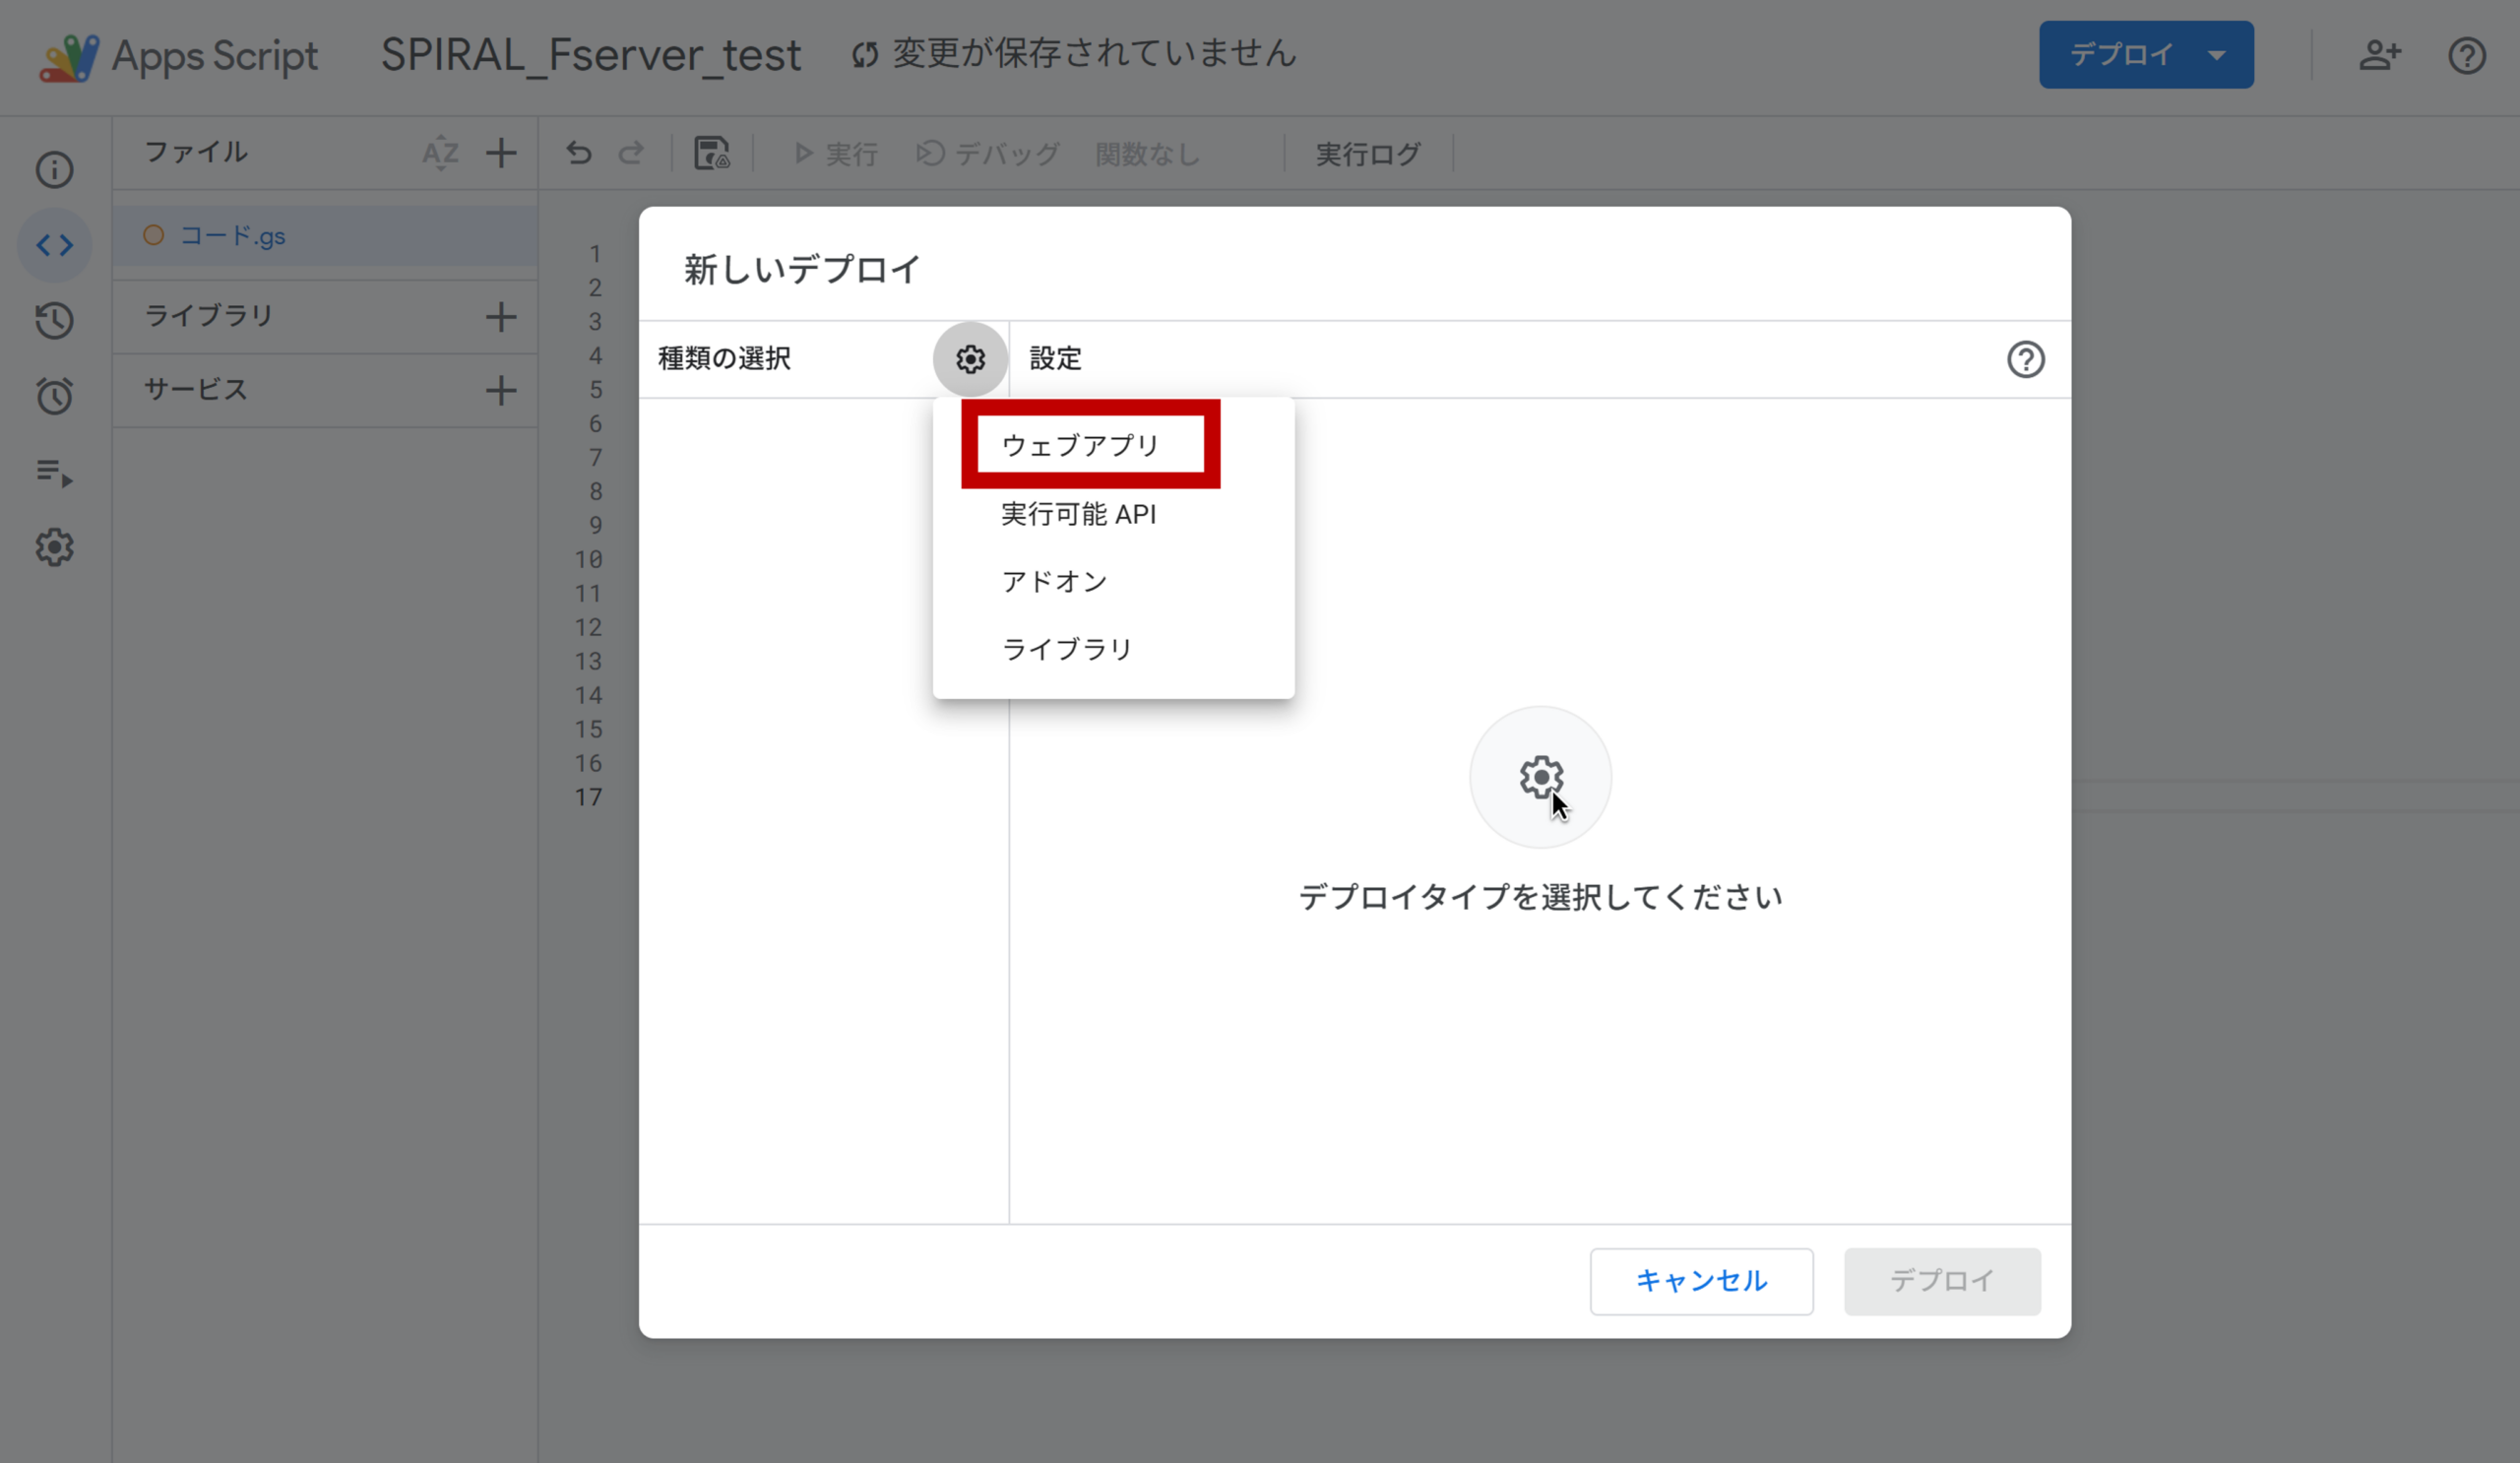Image resolution: width=2520 pixels, height=1463 pixels.
Task: Pick アドオン in the type list
Action: [x=1054, y=581]
